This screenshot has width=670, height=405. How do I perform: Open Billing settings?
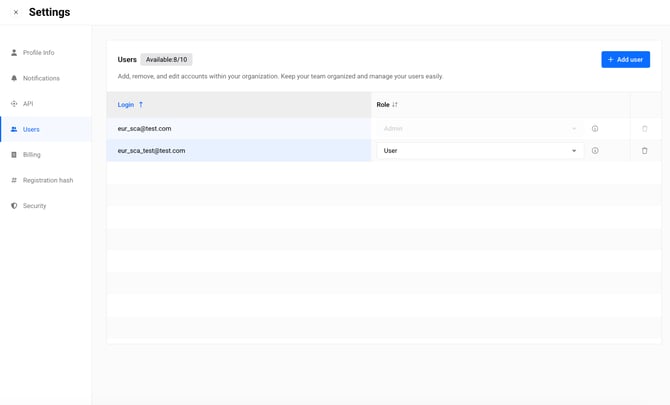pos(46,155)
